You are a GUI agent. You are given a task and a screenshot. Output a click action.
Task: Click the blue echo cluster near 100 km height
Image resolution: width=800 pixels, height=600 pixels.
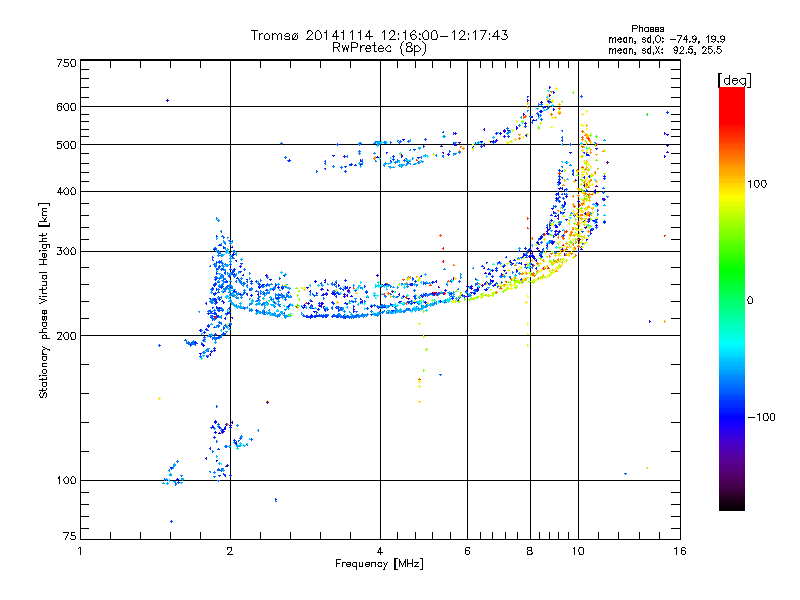pyautogui.click(x=173, y=474)
